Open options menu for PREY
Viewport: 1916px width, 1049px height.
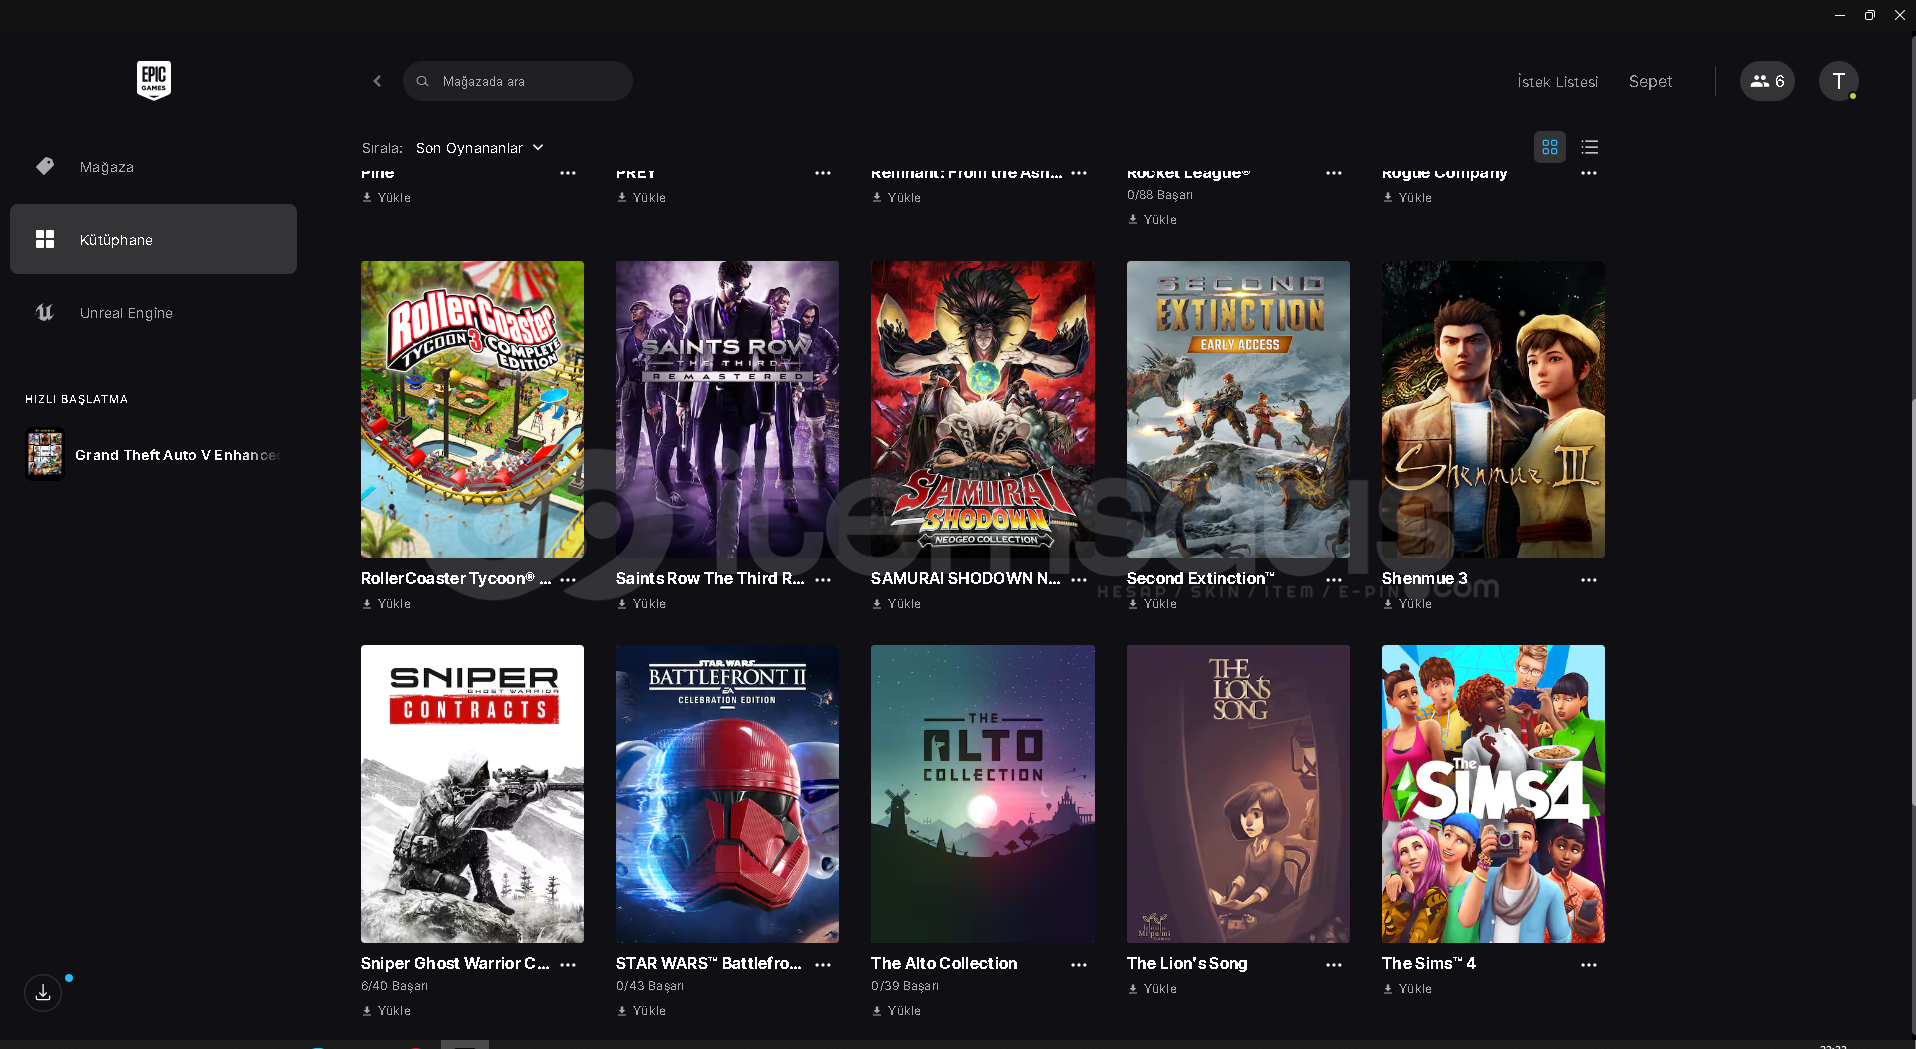(823, 173)
